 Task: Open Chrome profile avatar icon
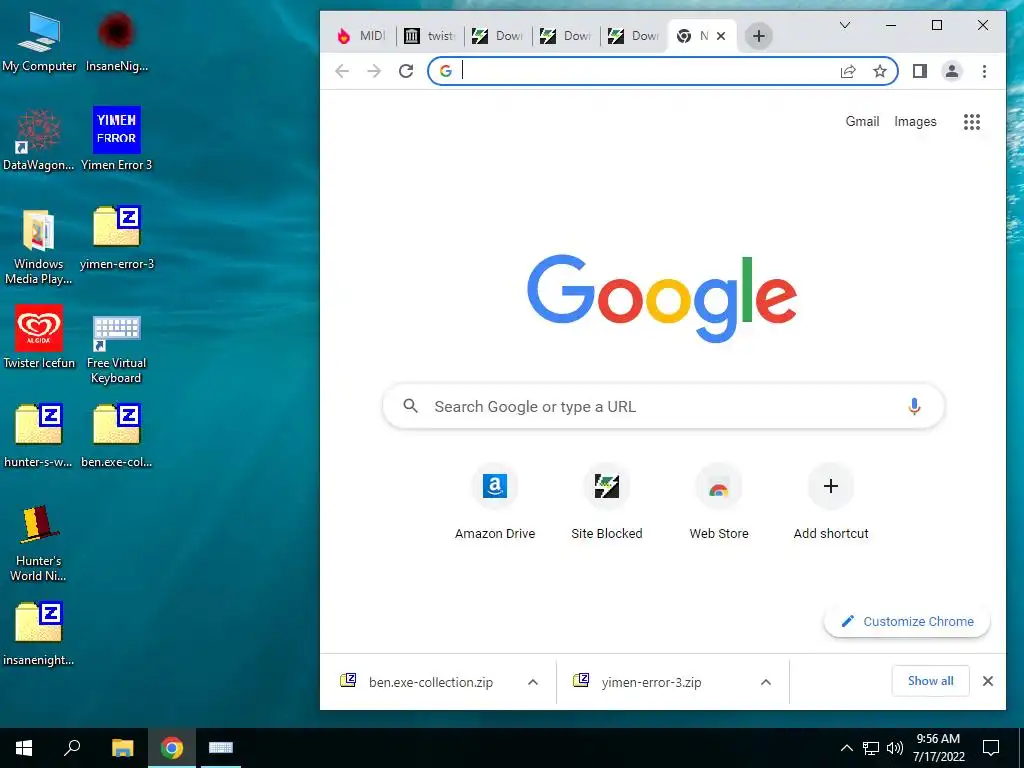click(x=952, y=71)
